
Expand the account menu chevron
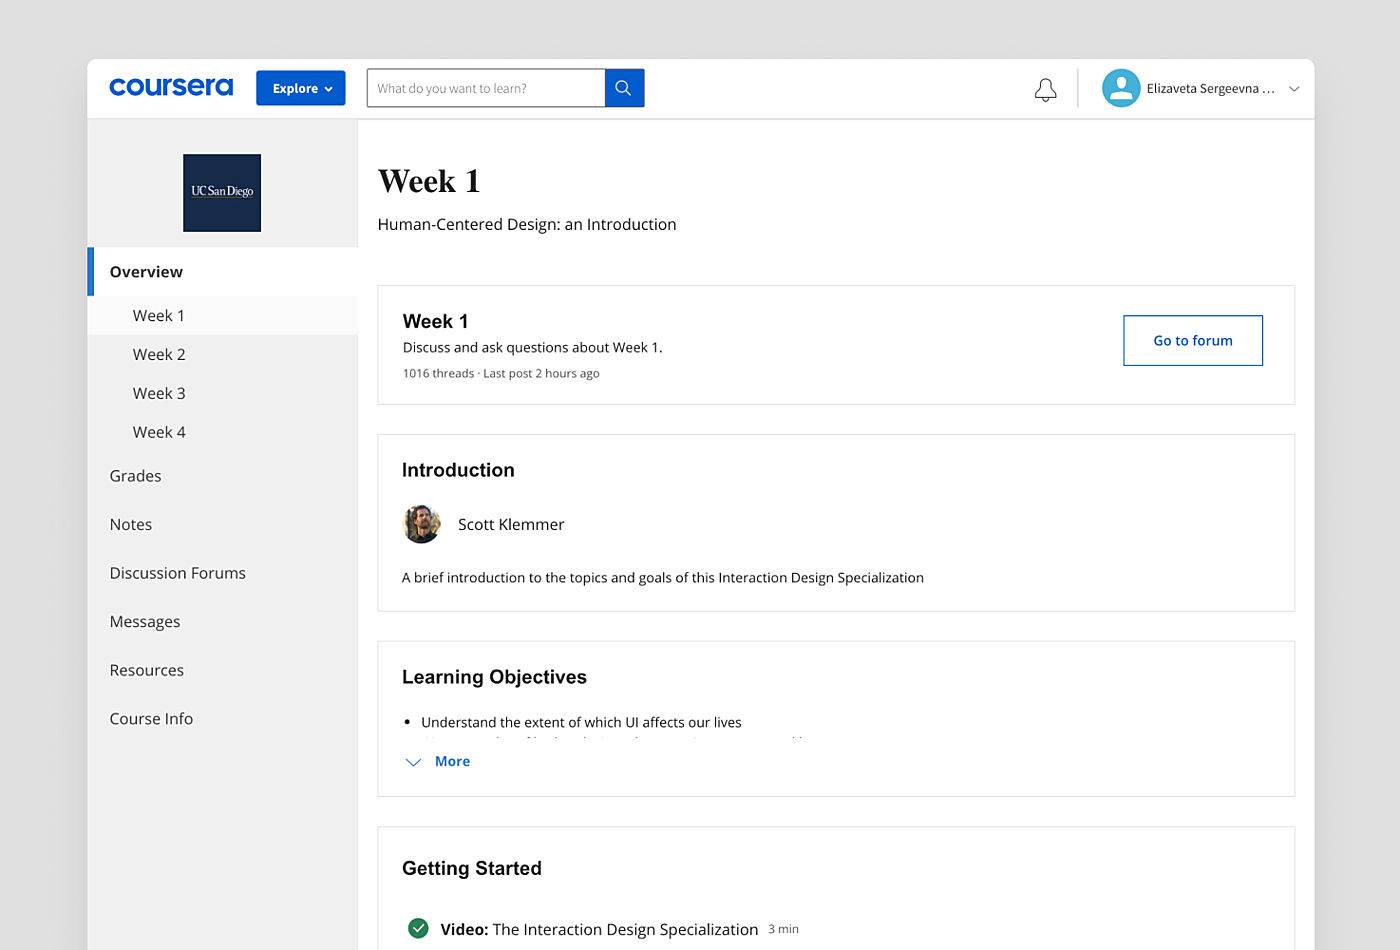1294,89
